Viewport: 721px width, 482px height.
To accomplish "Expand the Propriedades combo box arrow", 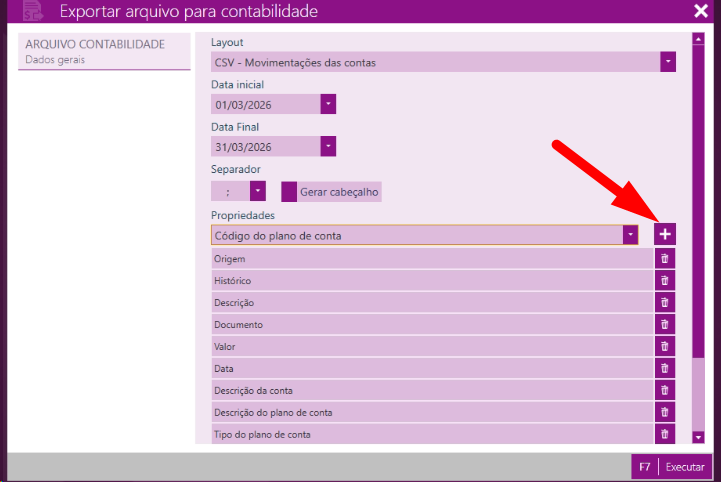I will click(630, 234).
